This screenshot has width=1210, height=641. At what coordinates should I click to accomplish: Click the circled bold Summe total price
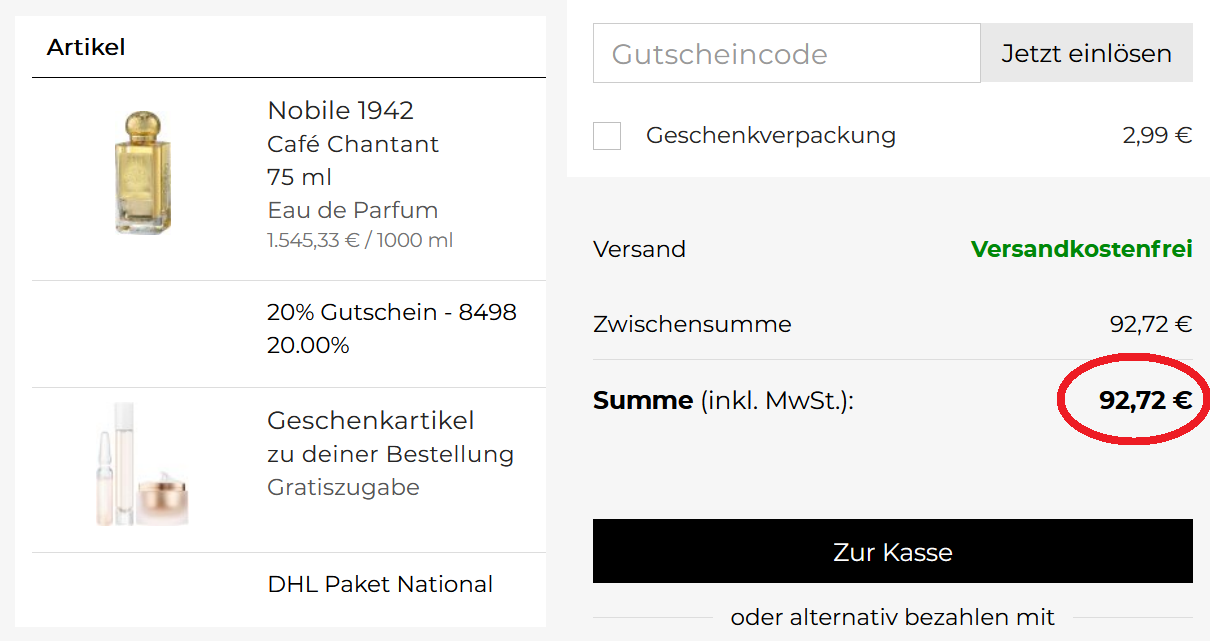click(1145, 401)
